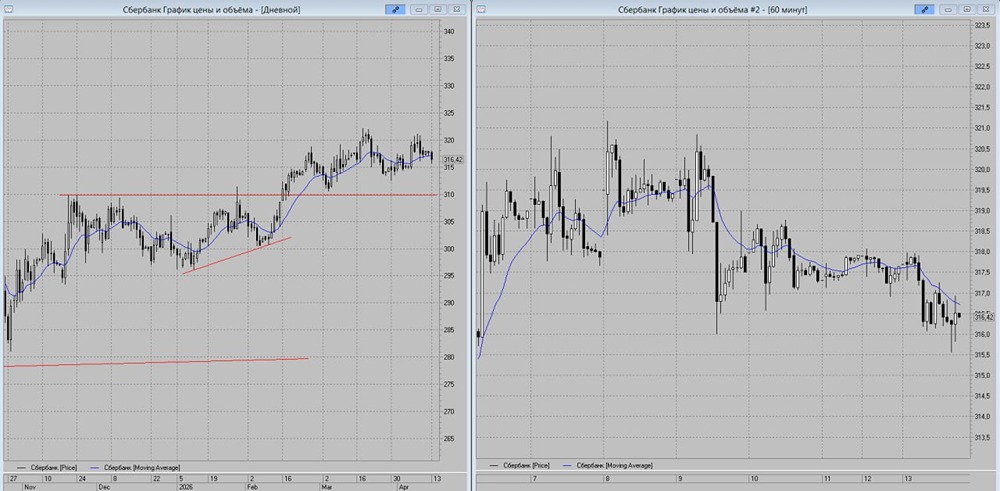1000x491 pixels.
Task: Minimize the Дневной chart window
Action: coord(419,10)
